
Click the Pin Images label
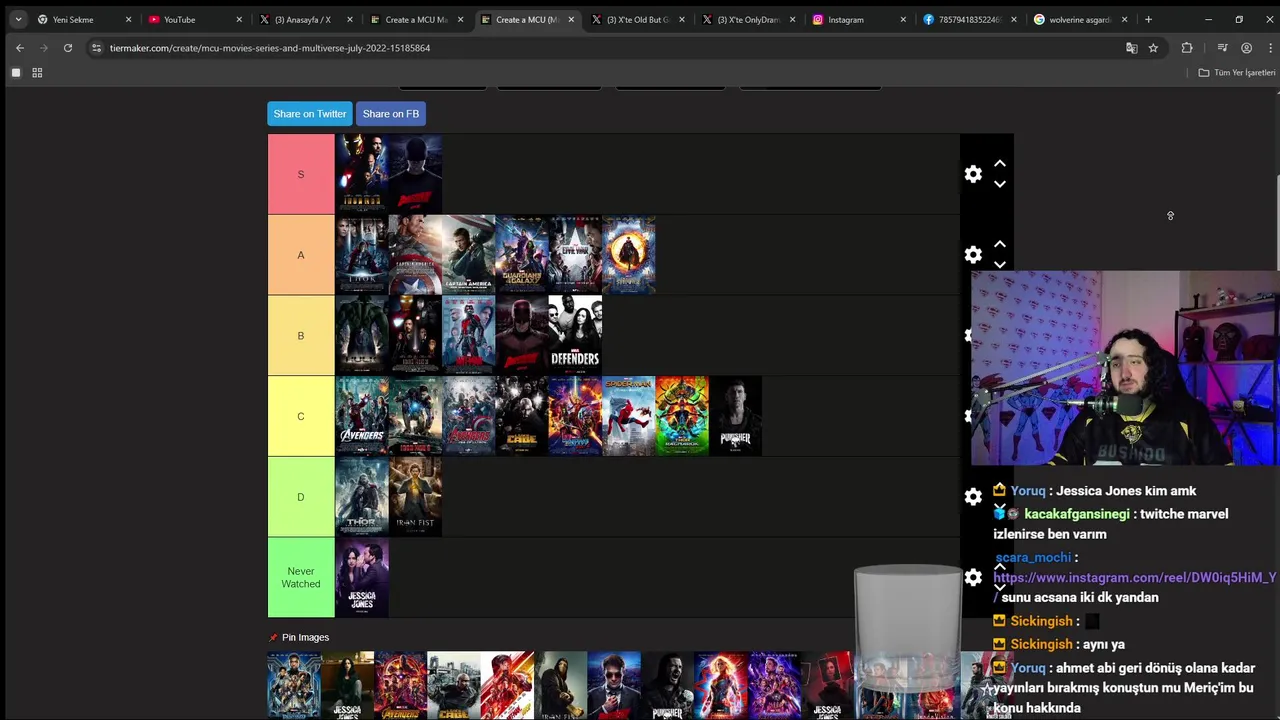[305, 637]
